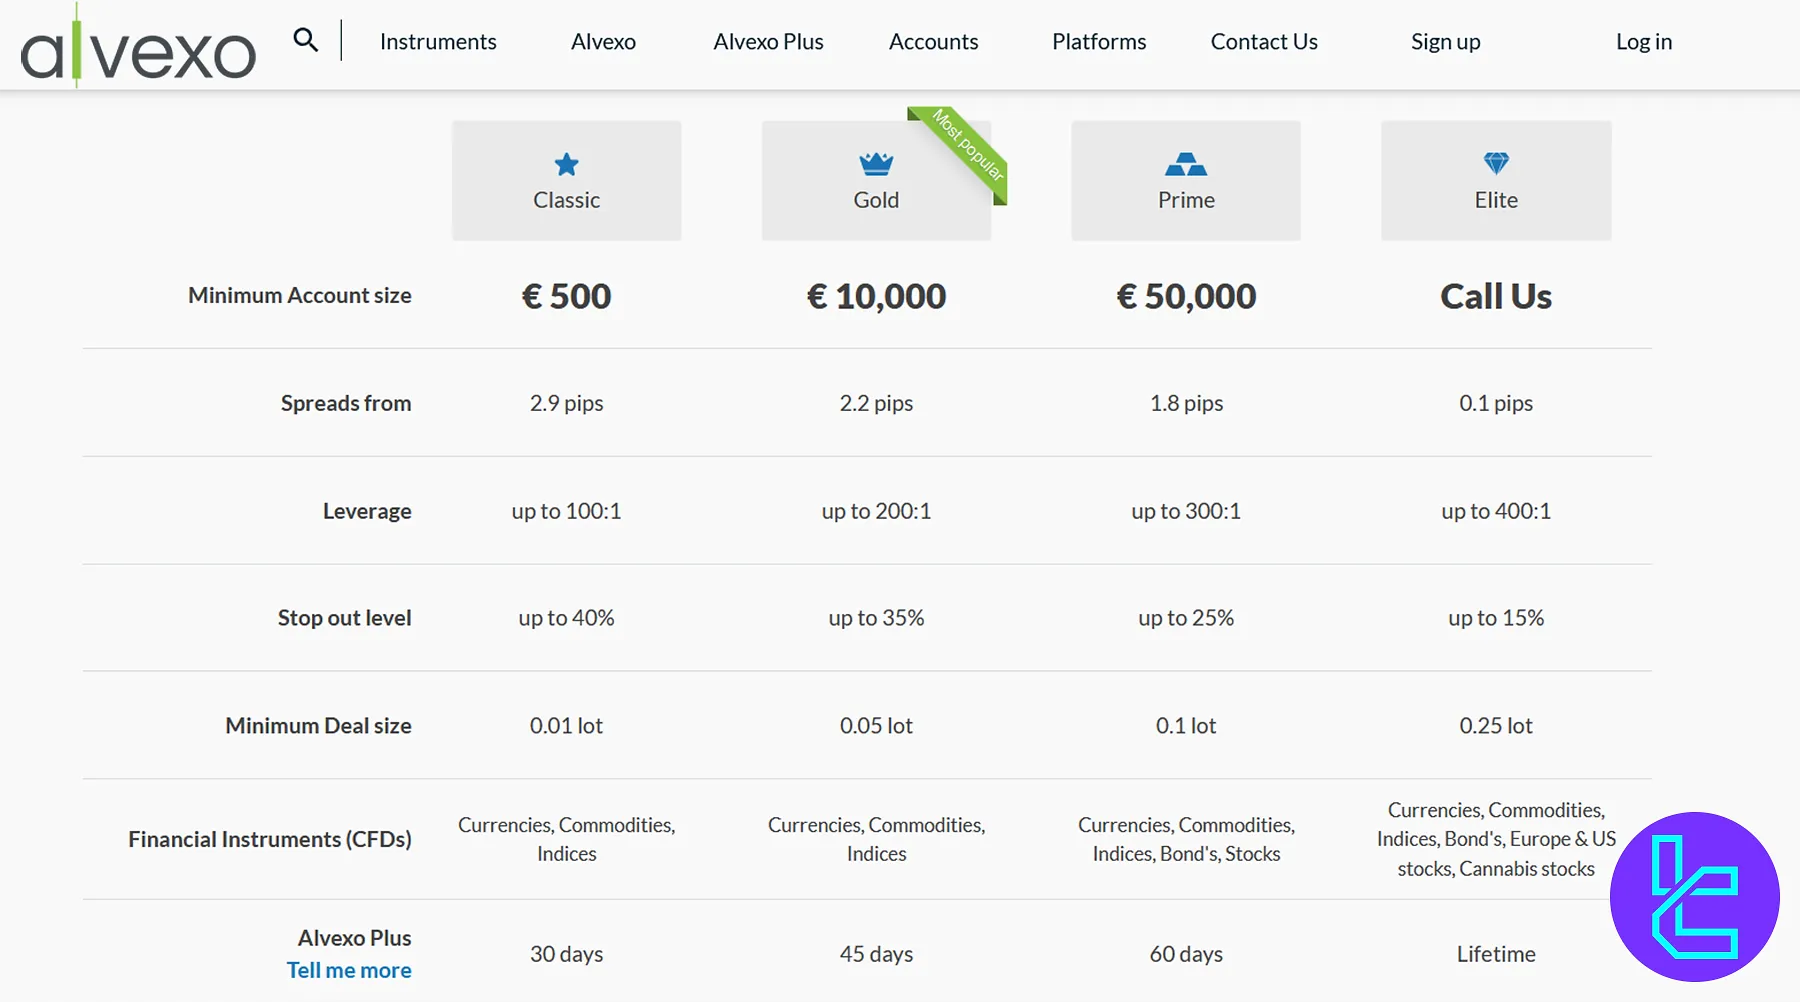Click the € 500 minimum amount
The height and width of the screenshot is (1002, 1800).
click(567, 296)
